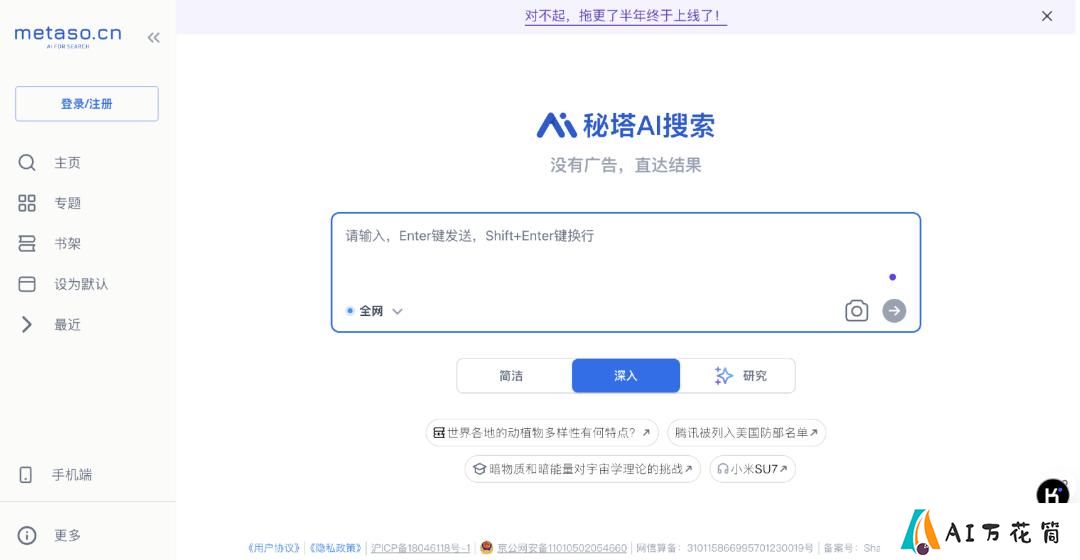Open suggestion 腾讯被列入美国防部名单
The width and height of the screenshot is (1080, 560).
coord(746,433)
